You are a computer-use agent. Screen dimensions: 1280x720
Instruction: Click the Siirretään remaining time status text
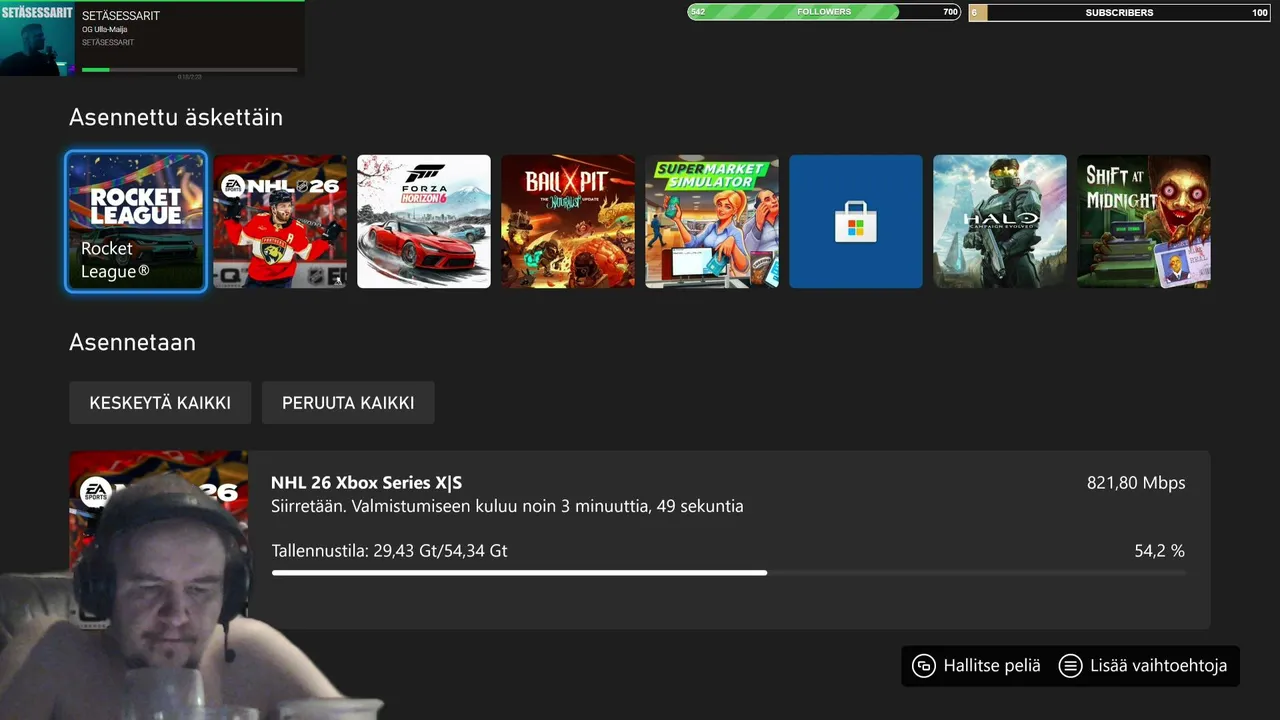coord(507,506)
